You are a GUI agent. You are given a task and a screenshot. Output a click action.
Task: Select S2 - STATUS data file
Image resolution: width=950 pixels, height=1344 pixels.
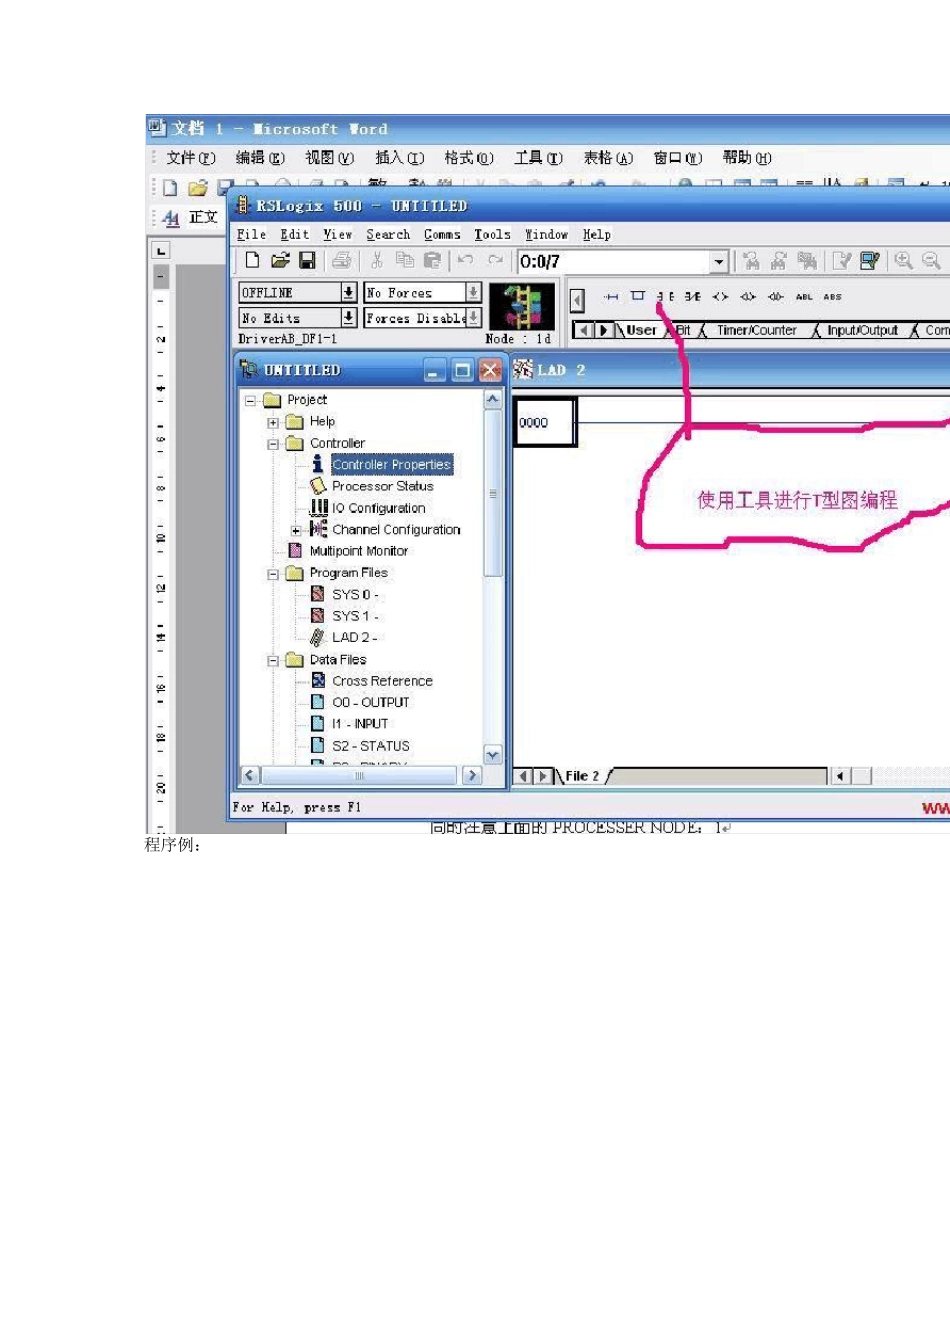coord(370,746)
